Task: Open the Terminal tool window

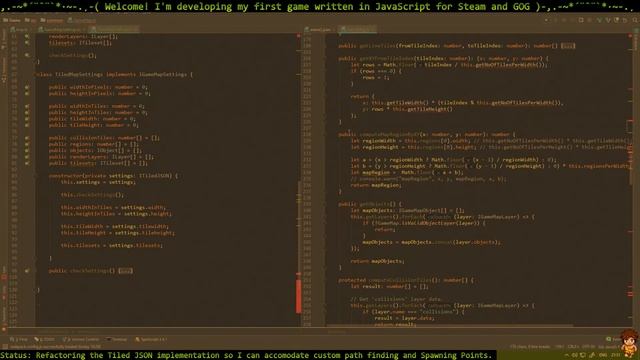Action: coord(117,339)
